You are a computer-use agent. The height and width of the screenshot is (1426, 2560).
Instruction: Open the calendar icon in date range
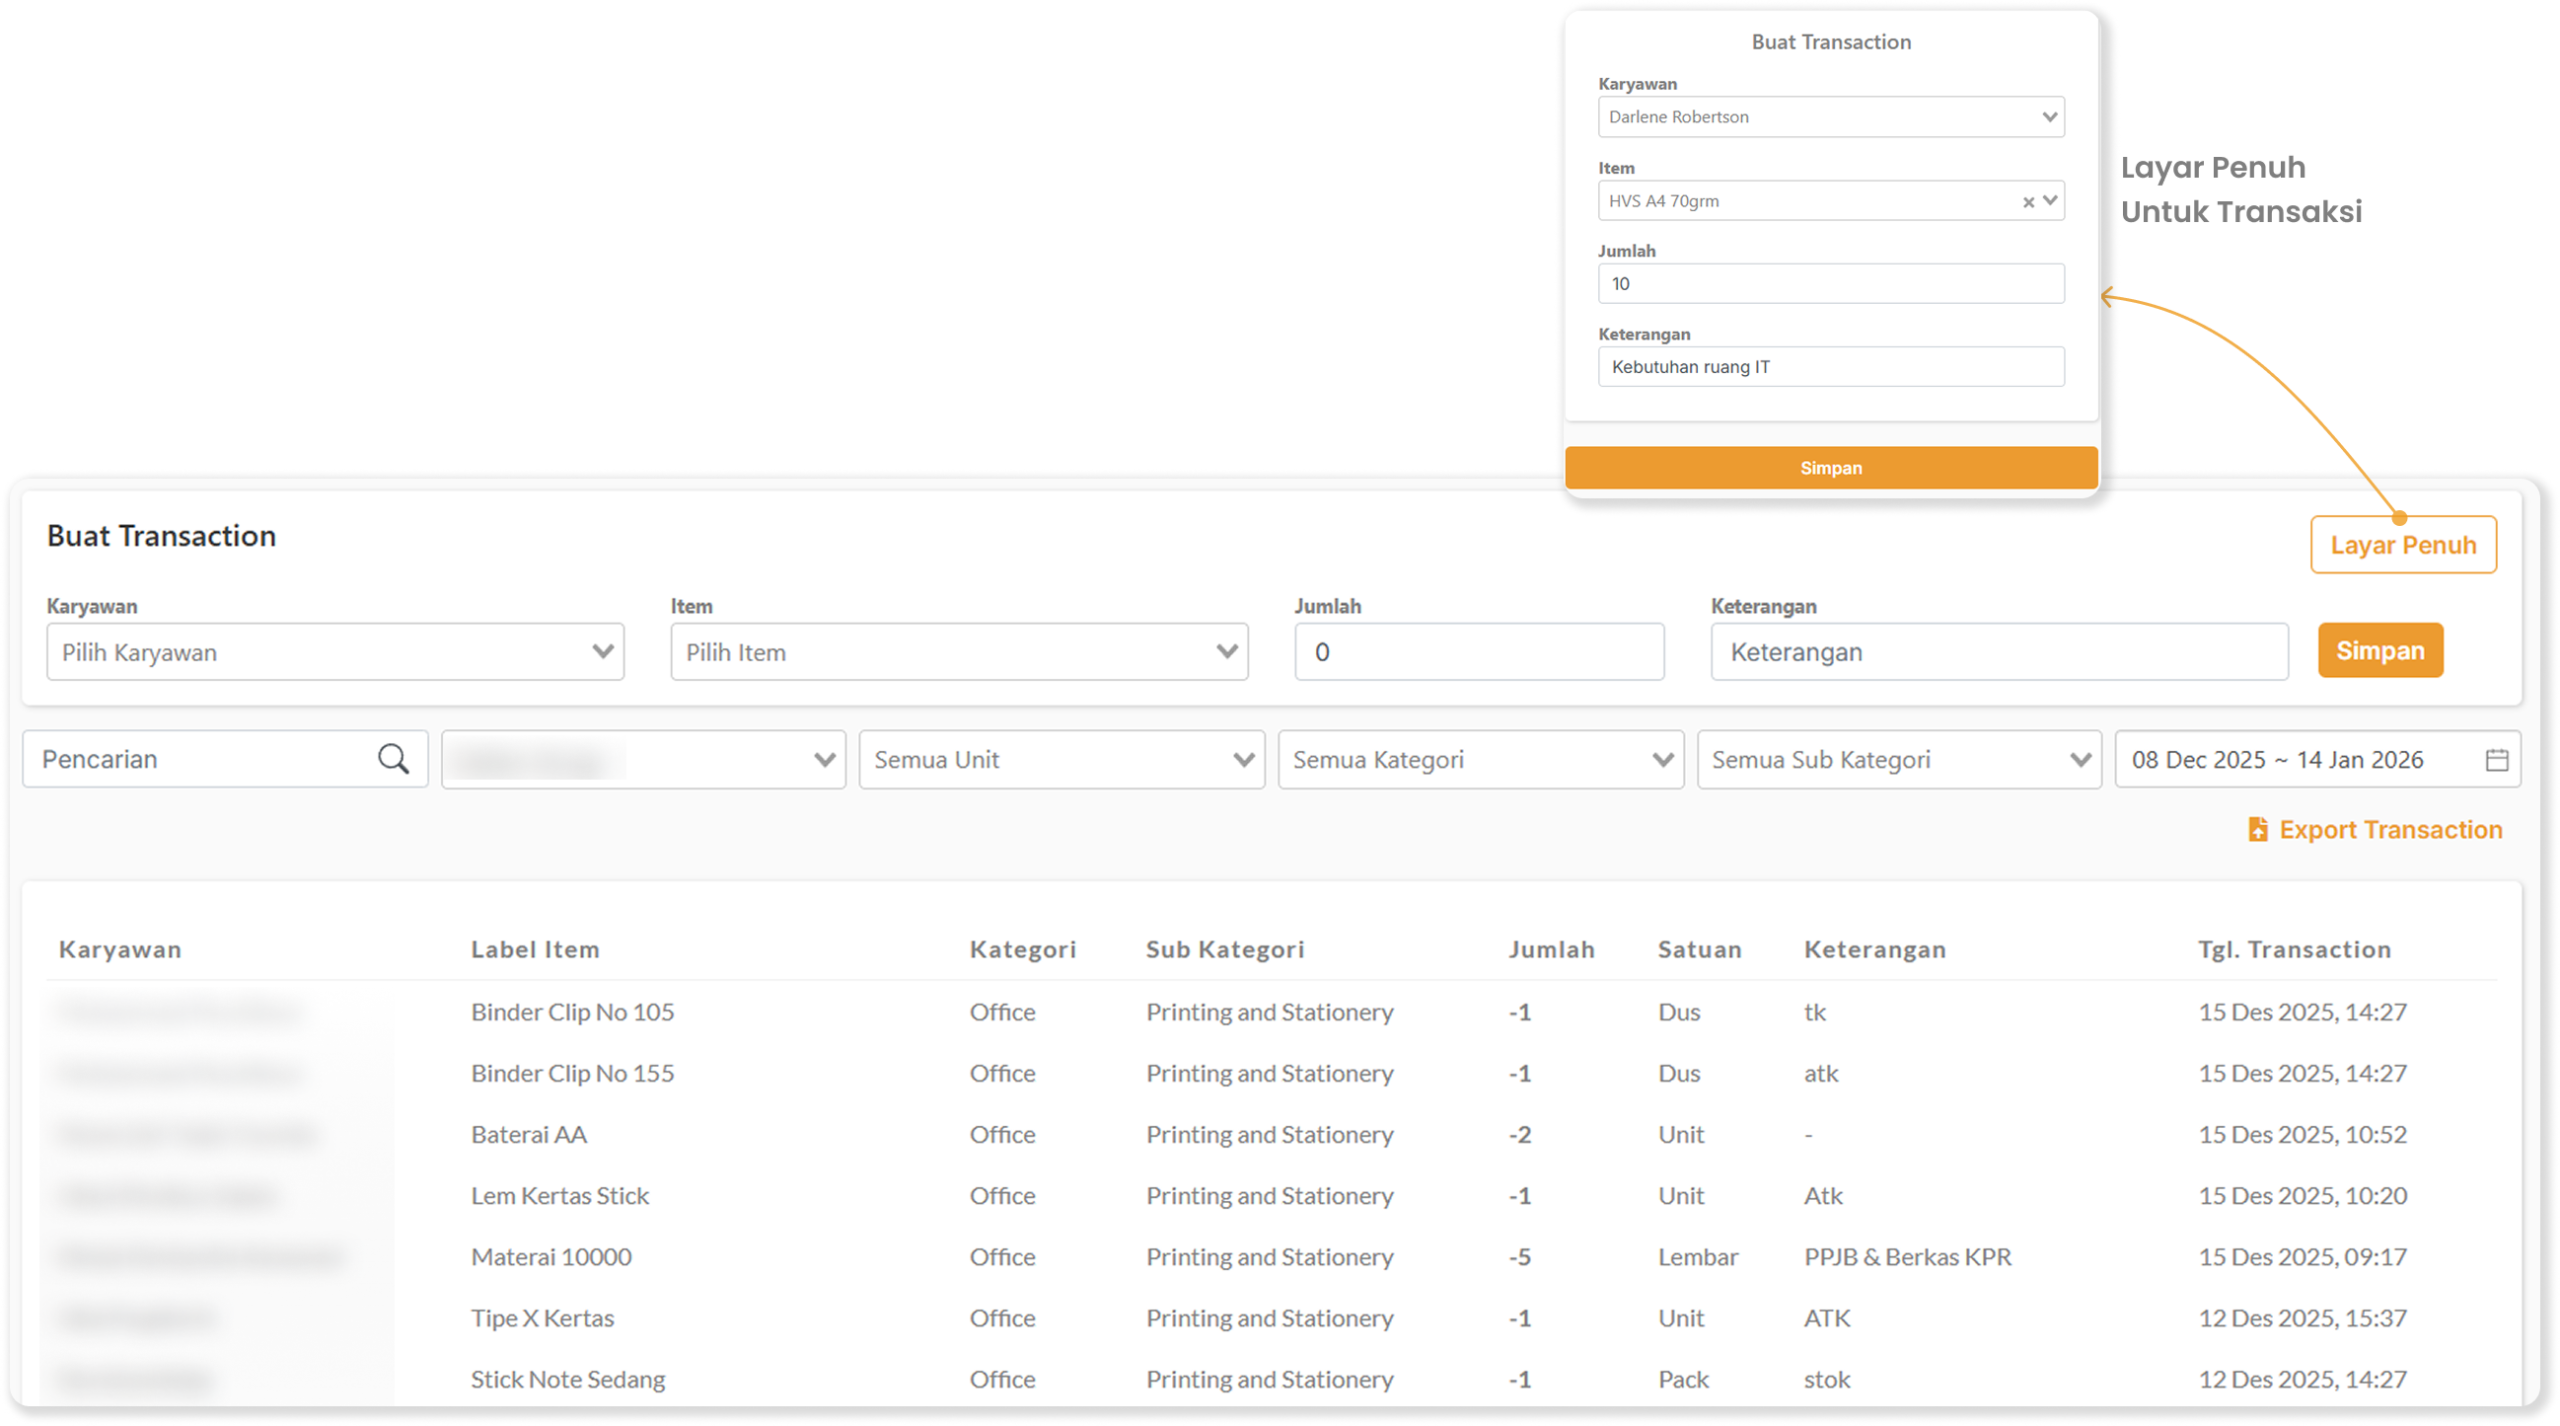[2496, 760]
